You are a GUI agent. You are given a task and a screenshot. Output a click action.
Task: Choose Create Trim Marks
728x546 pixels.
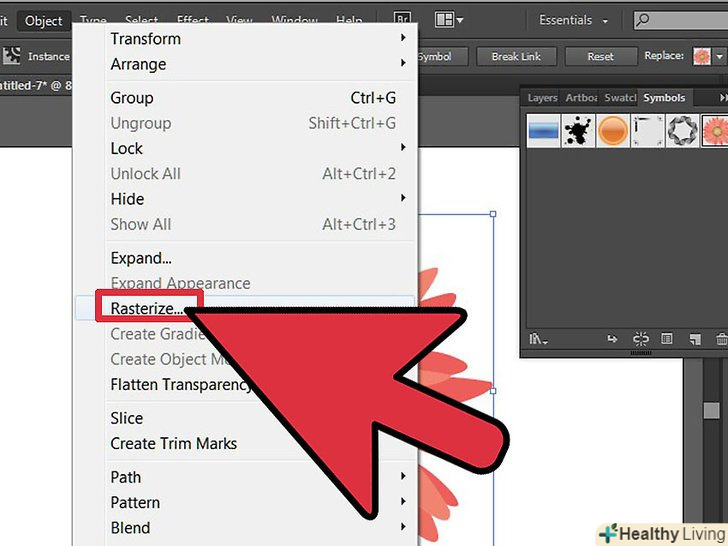[x=174, y=443]
